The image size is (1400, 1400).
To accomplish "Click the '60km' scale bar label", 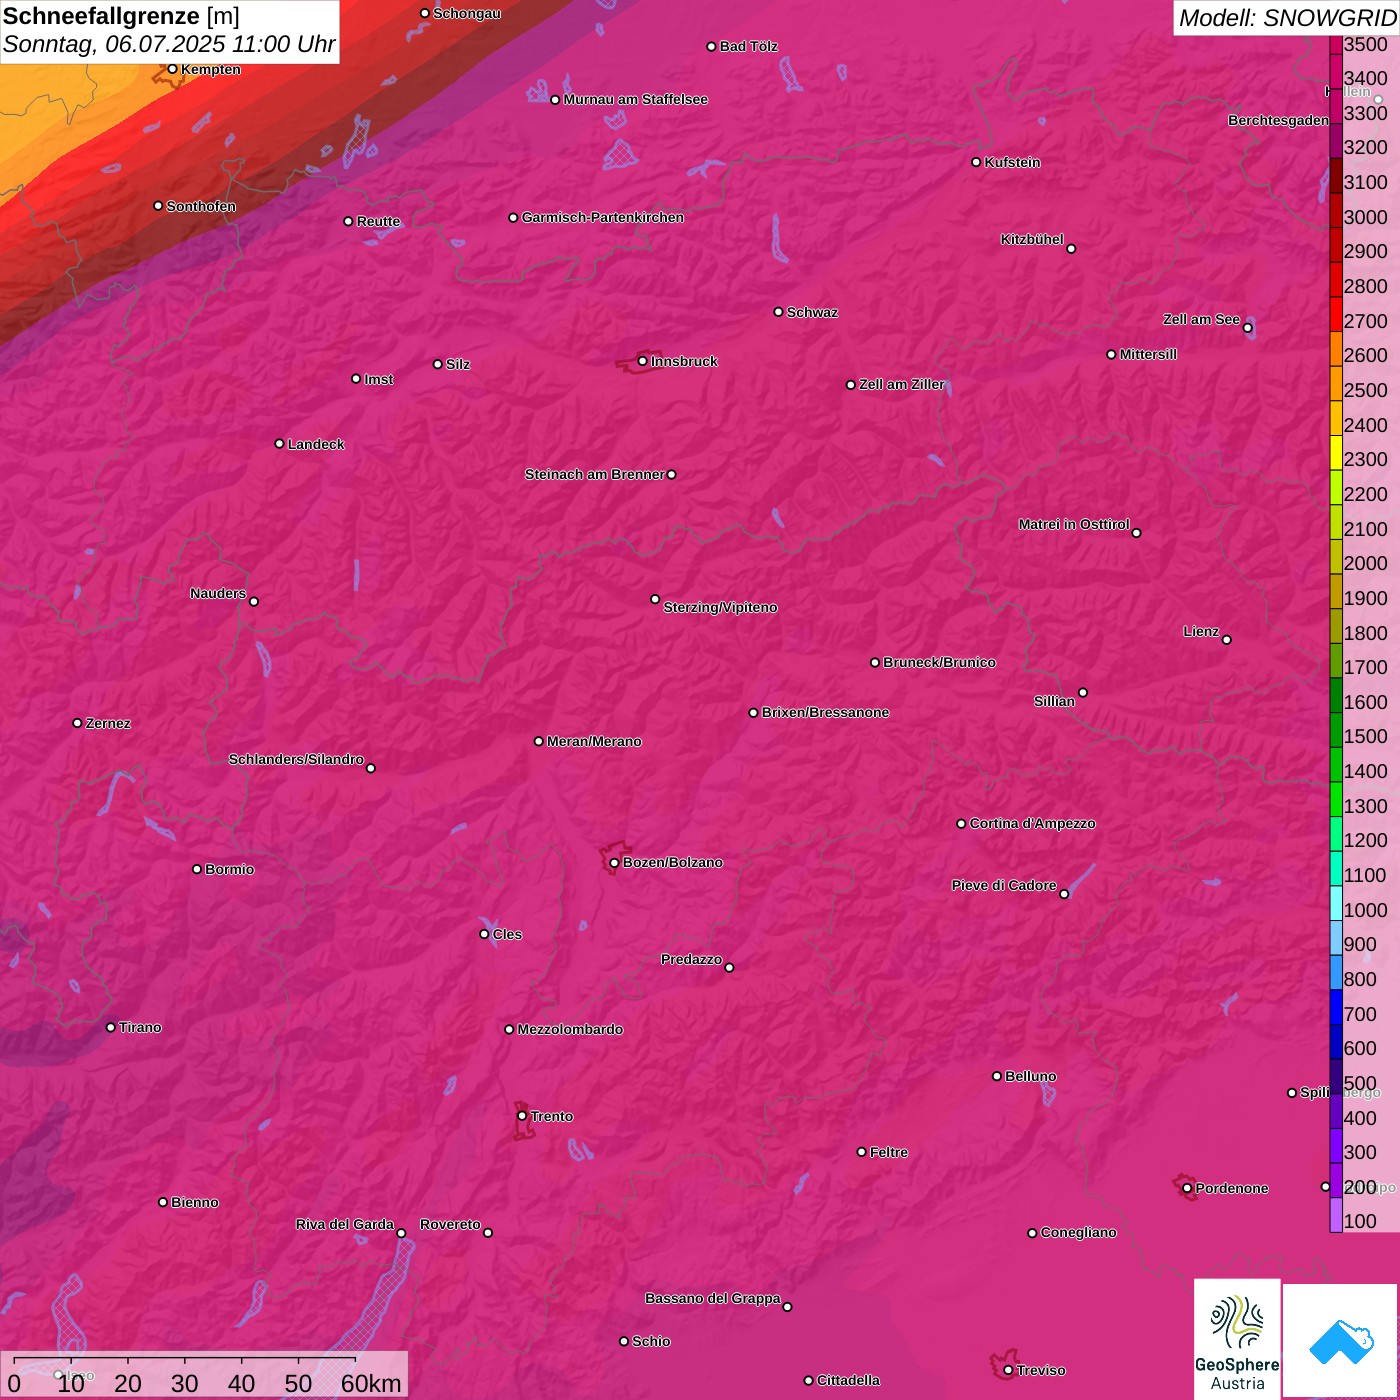I will 371,1383.
